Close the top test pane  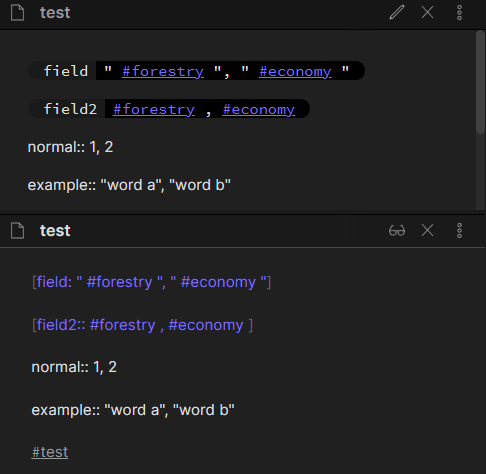pos(427,13)
